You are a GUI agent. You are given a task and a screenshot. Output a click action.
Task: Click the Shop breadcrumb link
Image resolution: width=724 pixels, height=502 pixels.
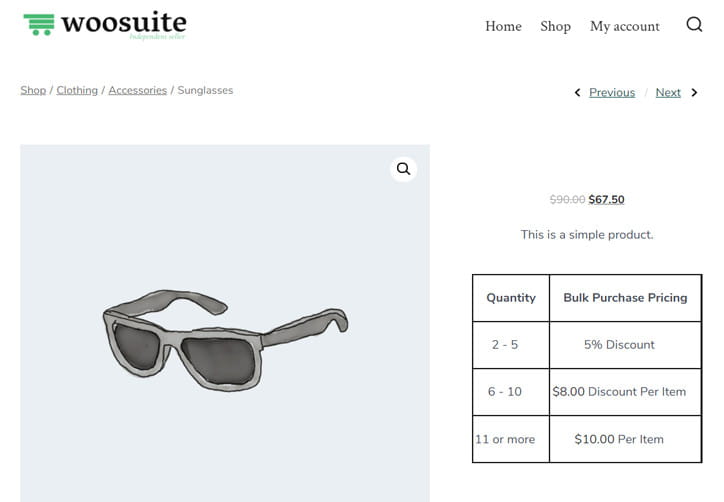(33, 91)
